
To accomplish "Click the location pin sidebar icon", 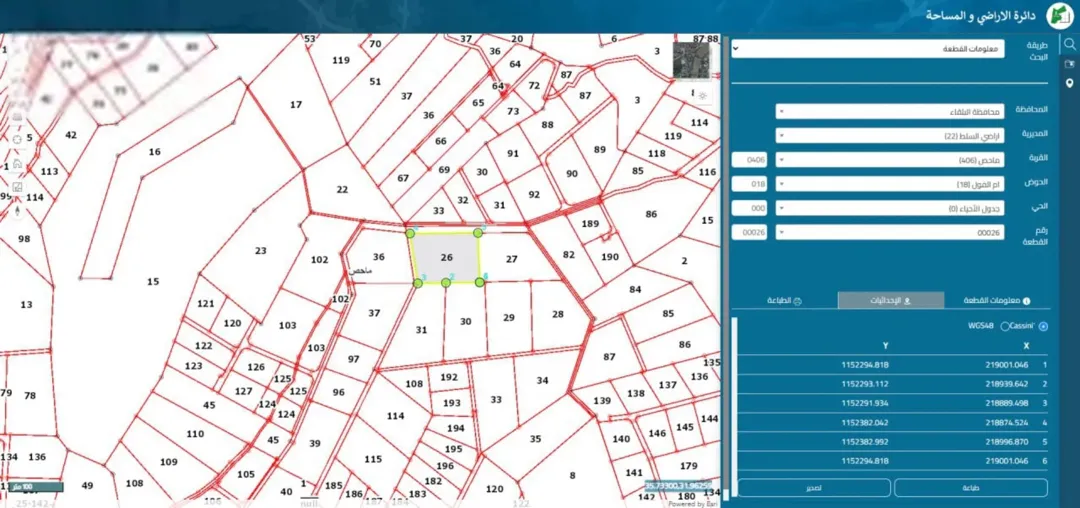I will pyautogui.click(x=1070, y=83).
